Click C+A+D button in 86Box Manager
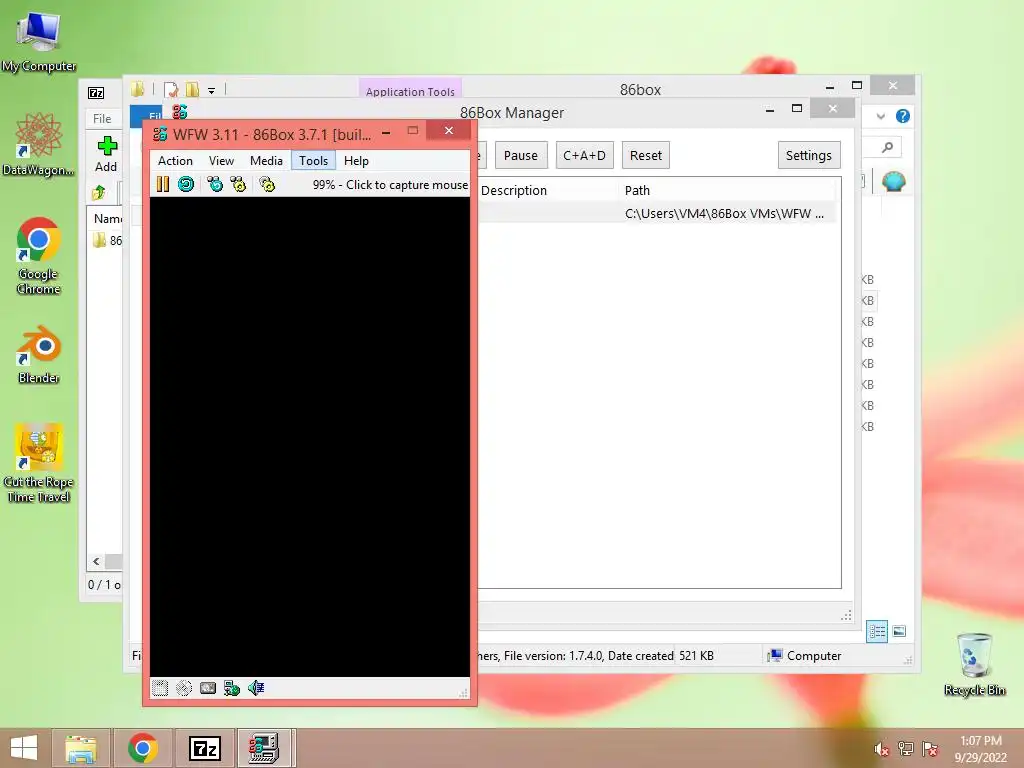Viewport: 1024px width, 768px height. (x=584, y=155)
